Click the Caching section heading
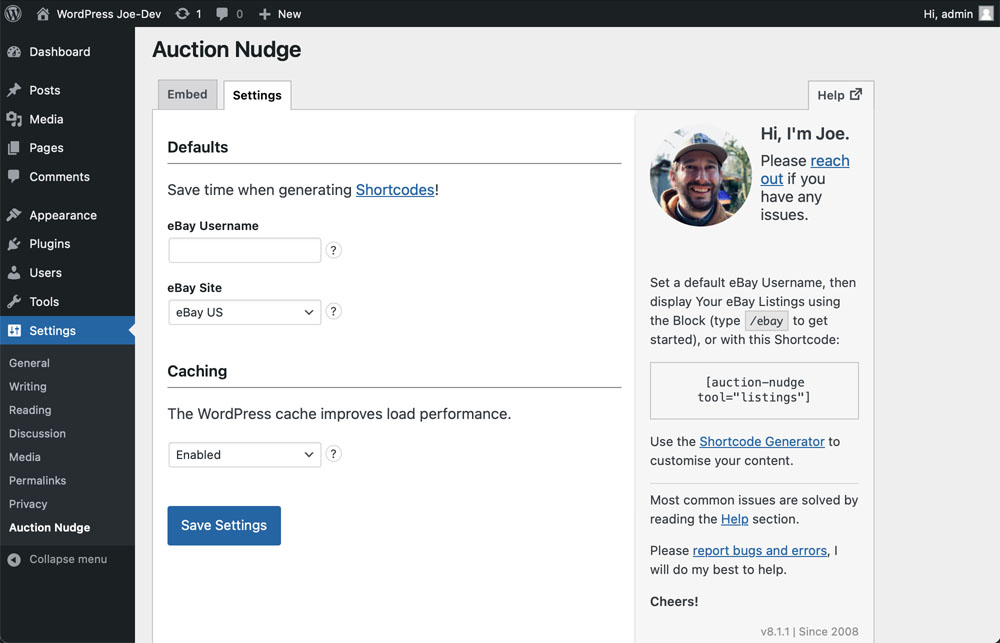The height and width of the screenshot is (643, 1000). [197, 371]
